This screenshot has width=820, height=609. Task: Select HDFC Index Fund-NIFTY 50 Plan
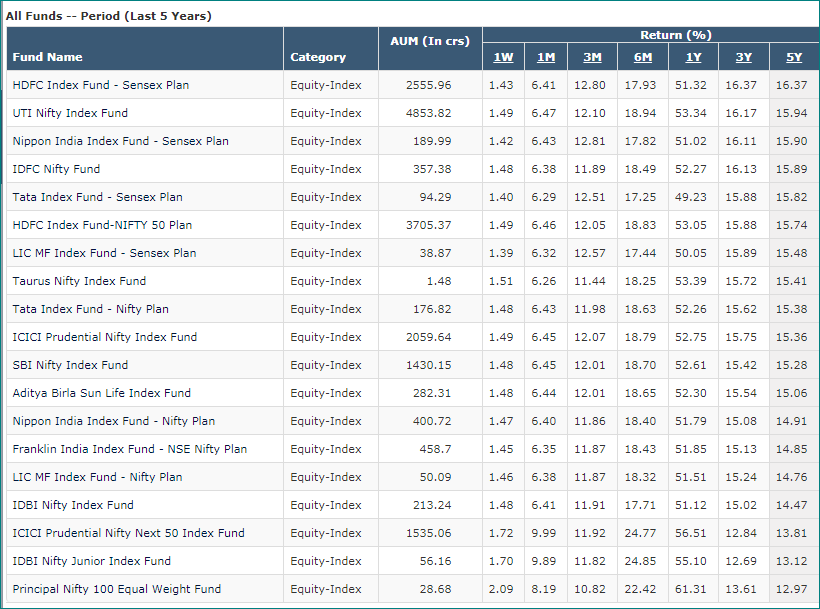(102, 225)
